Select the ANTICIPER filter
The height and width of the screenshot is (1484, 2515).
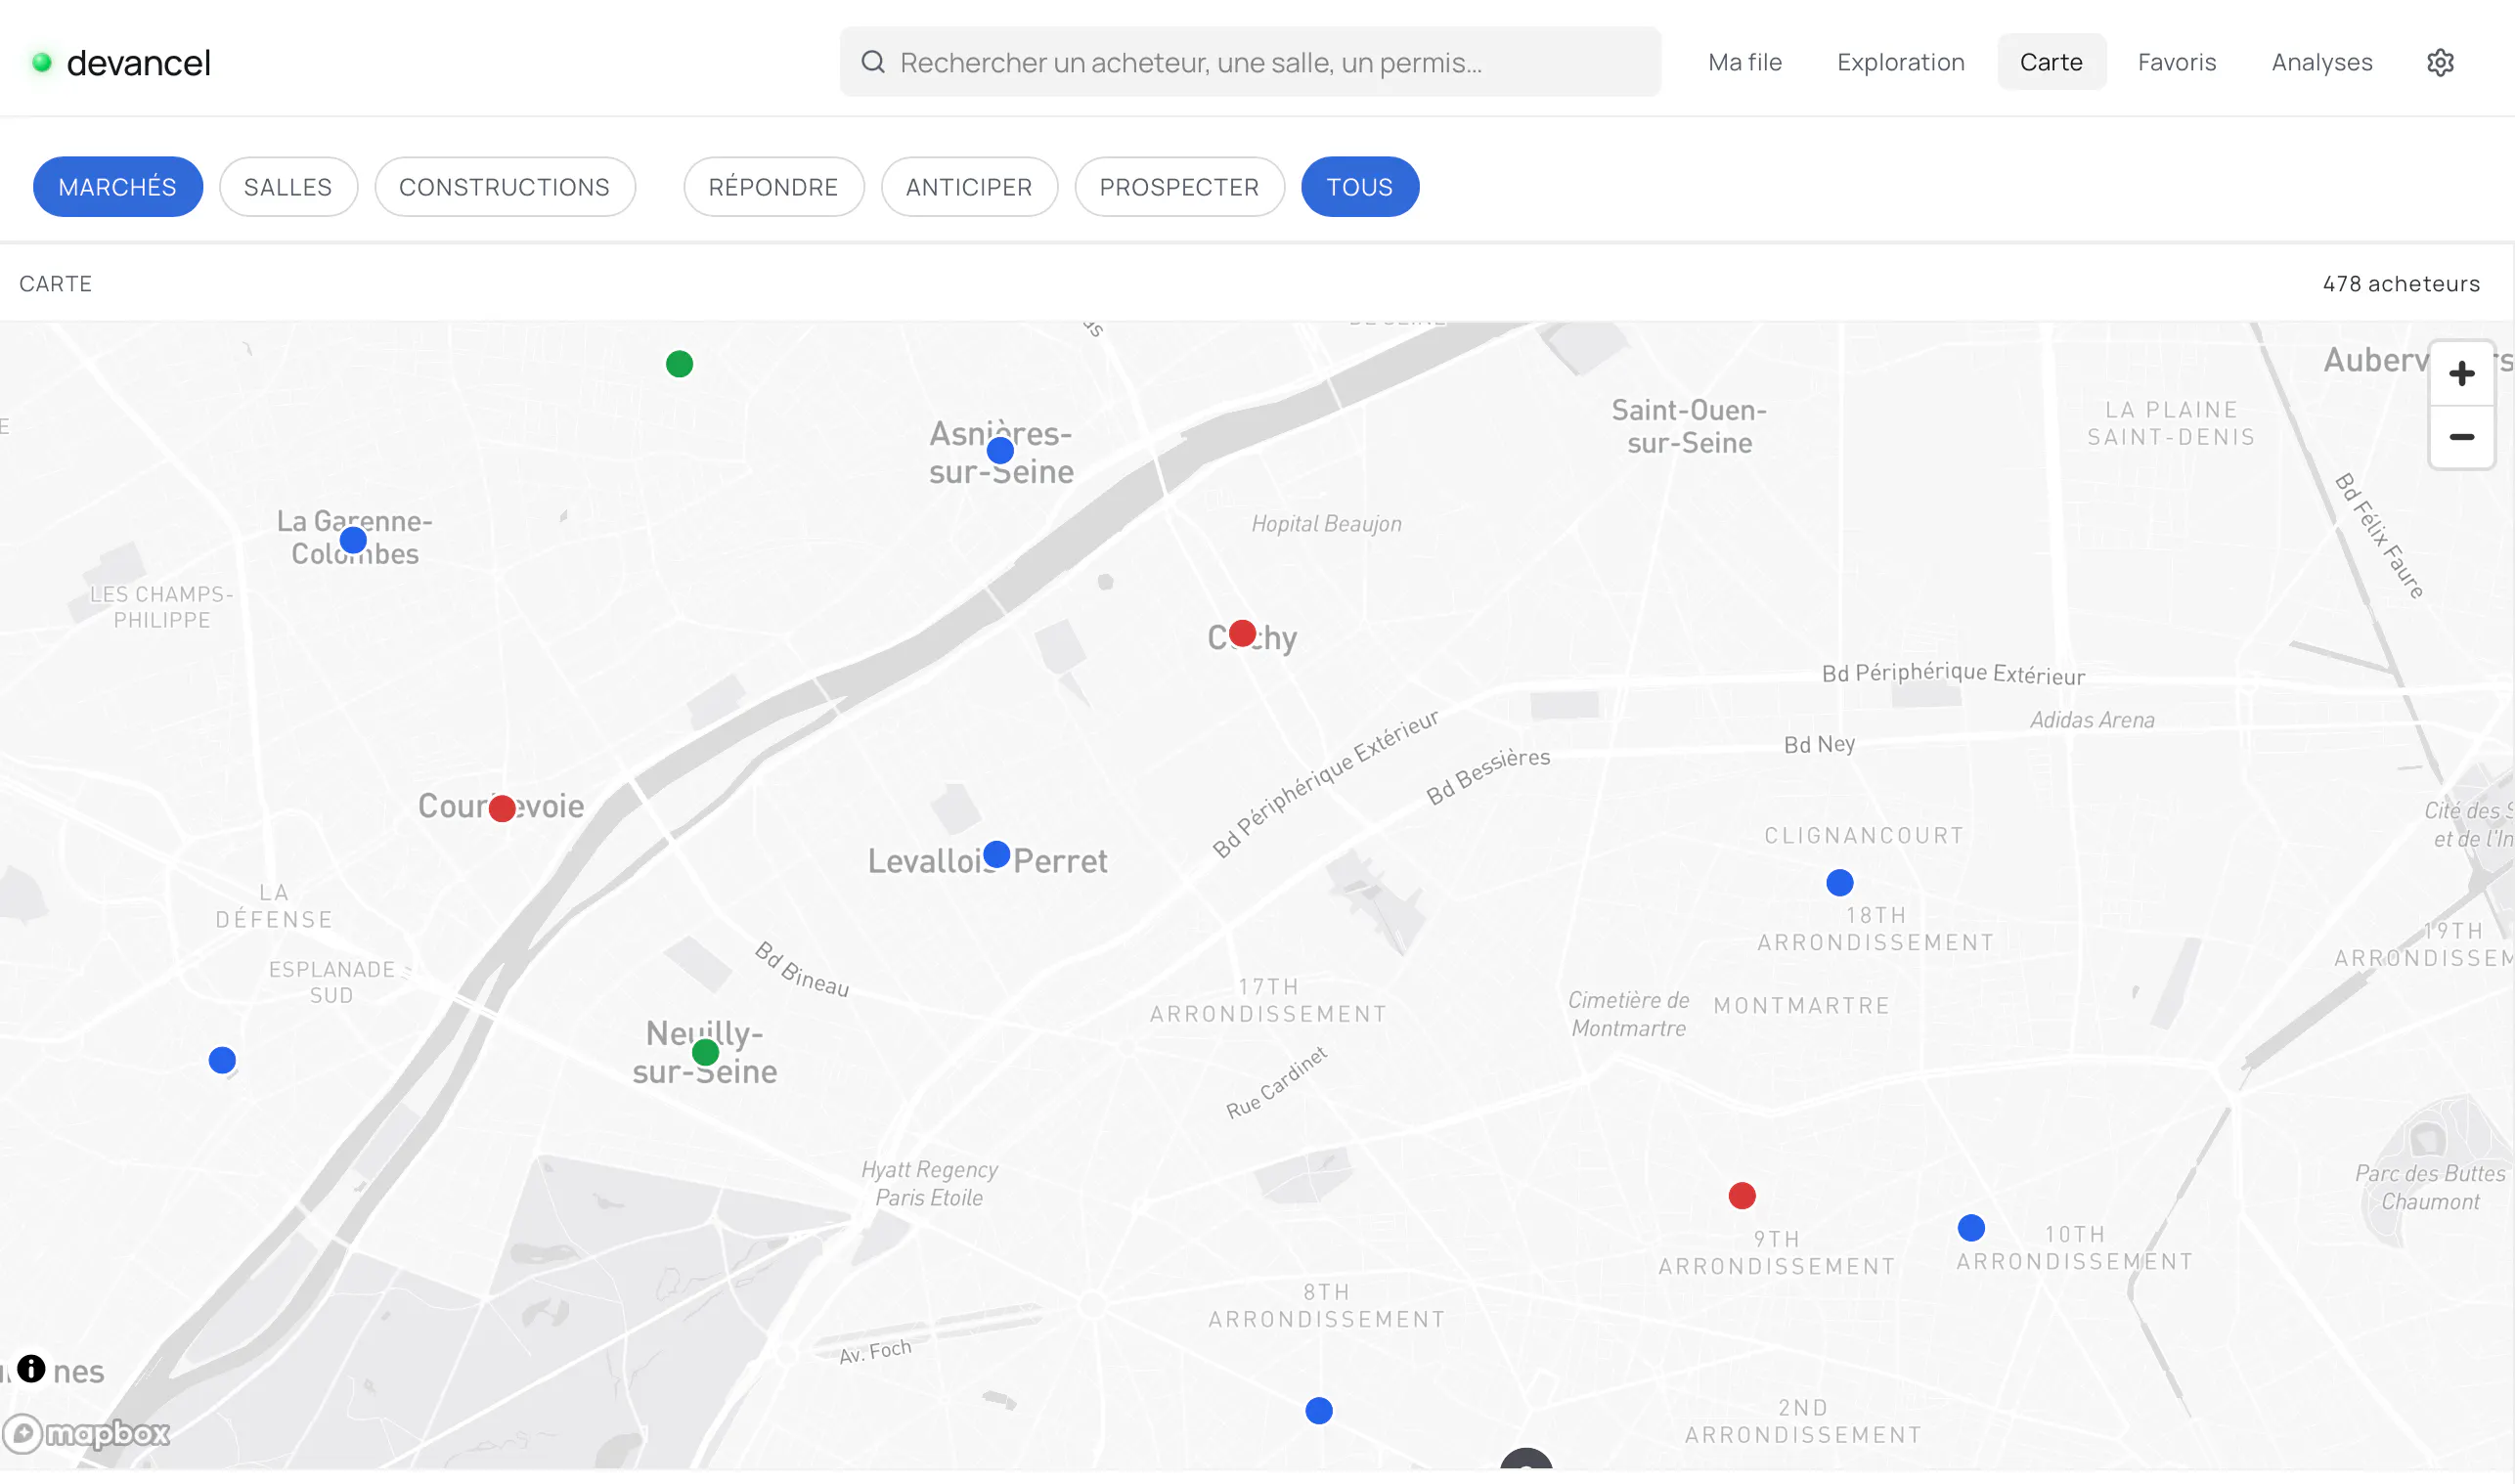[969, 187]
